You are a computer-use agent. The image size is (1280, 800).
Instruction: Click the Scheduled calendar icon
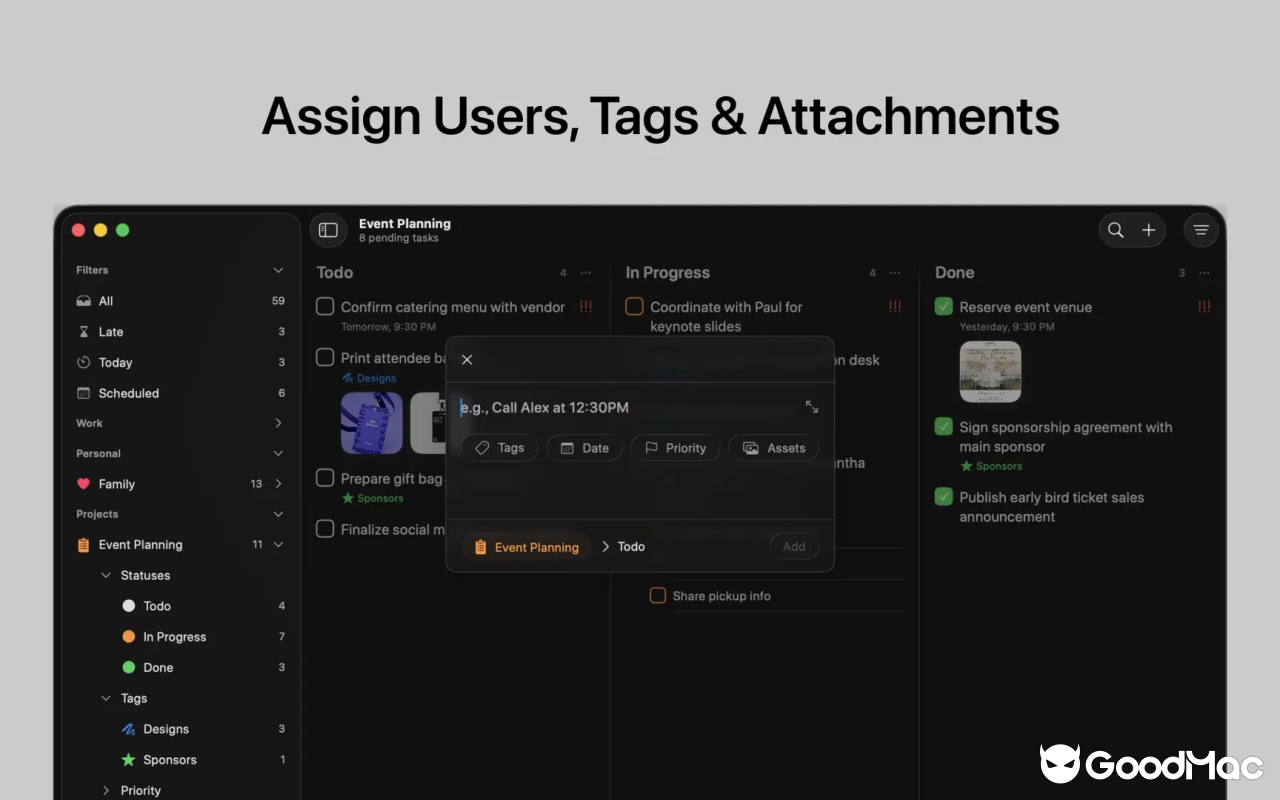coord(84,393)
